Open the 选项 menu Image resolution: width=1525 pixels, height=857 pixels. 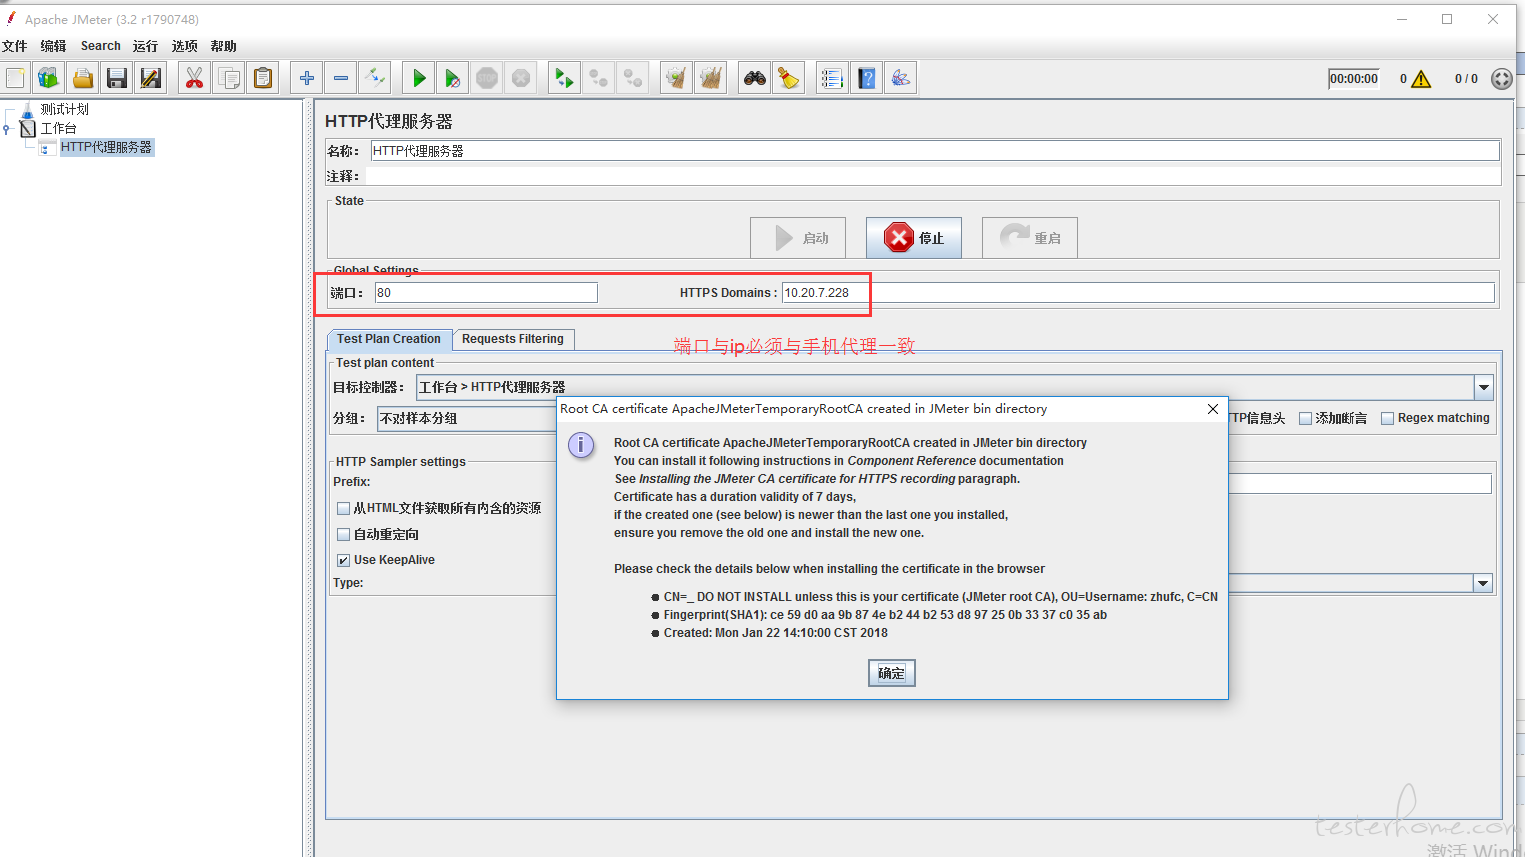(x=184, y=46)
